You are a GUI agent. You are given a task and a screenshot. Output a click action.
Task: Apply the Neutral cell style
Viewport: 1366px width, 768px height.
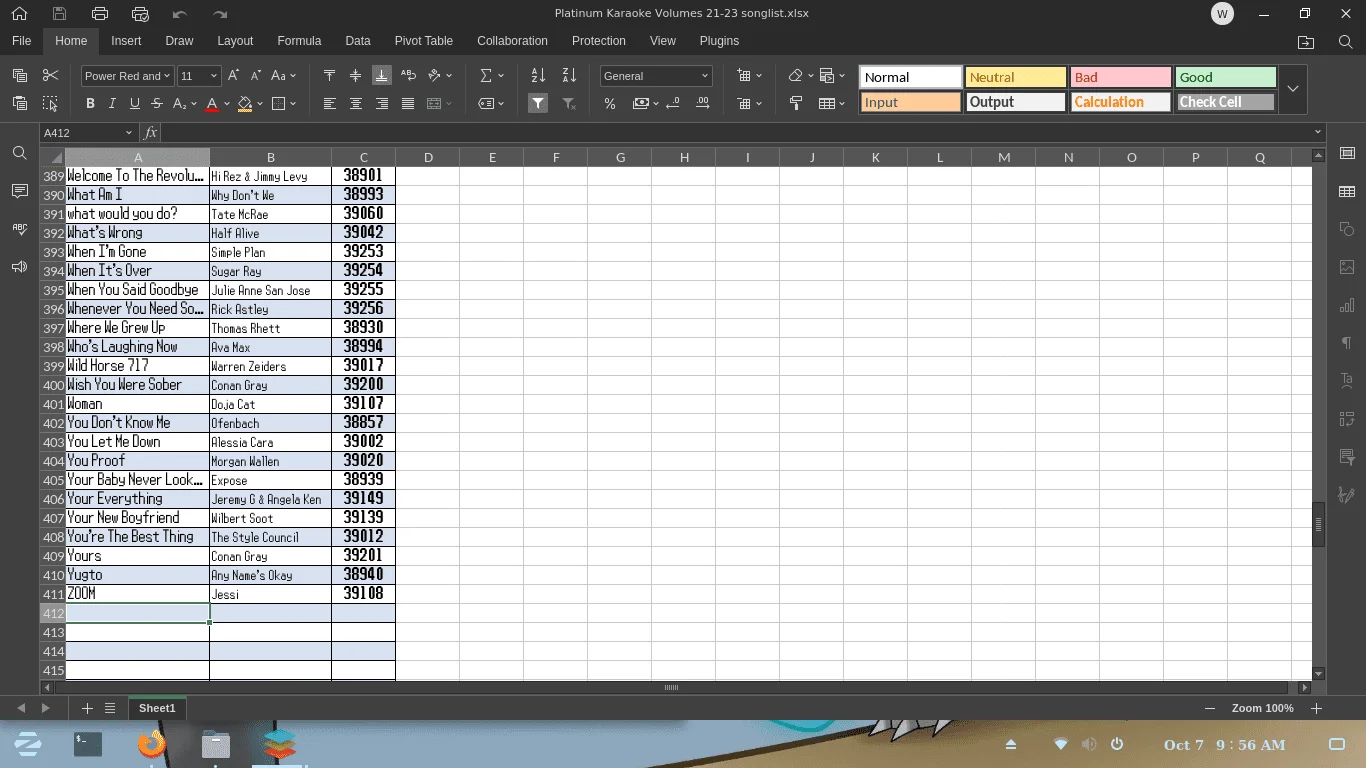pyautogui.click(x=1015, y=77)
